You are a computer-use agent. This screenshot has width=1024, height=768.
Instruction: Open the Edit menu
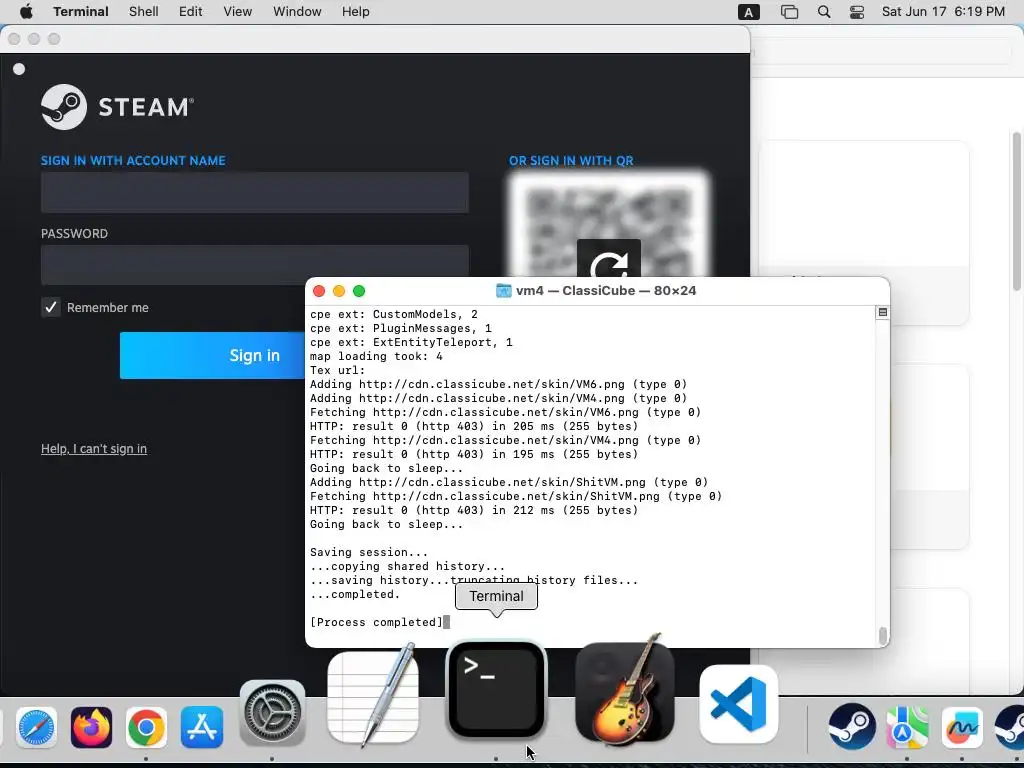coord(191,12)
